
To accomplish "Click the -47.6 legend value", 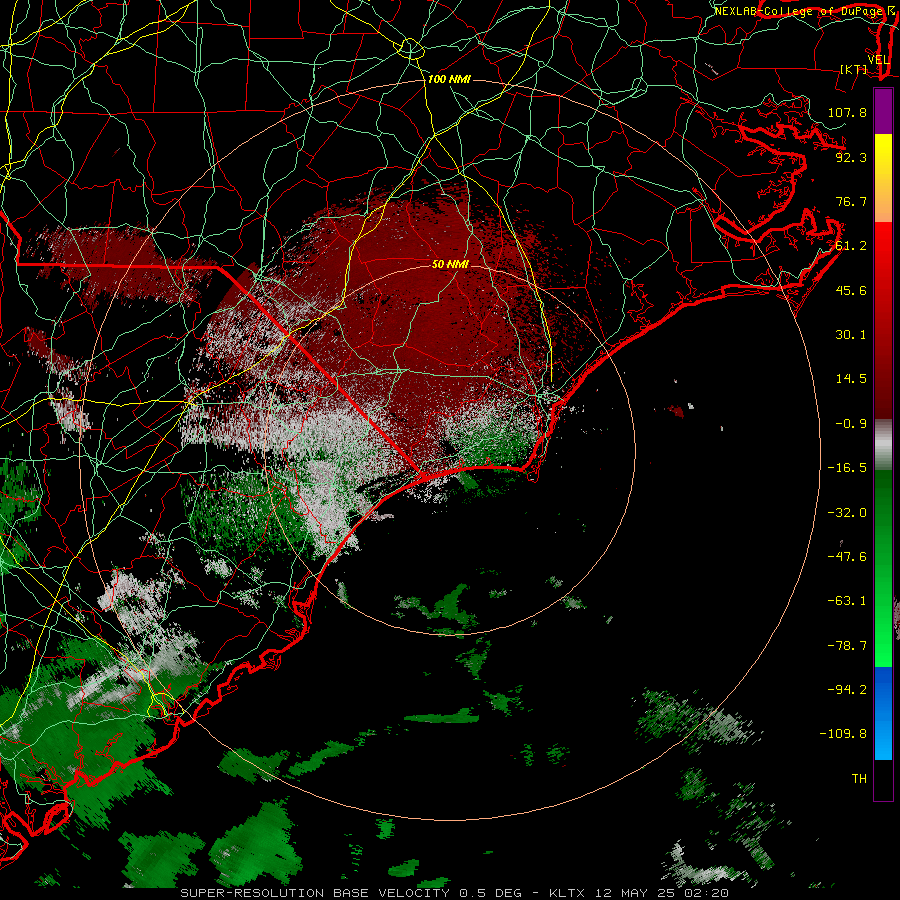I will (x=847, y=557).
